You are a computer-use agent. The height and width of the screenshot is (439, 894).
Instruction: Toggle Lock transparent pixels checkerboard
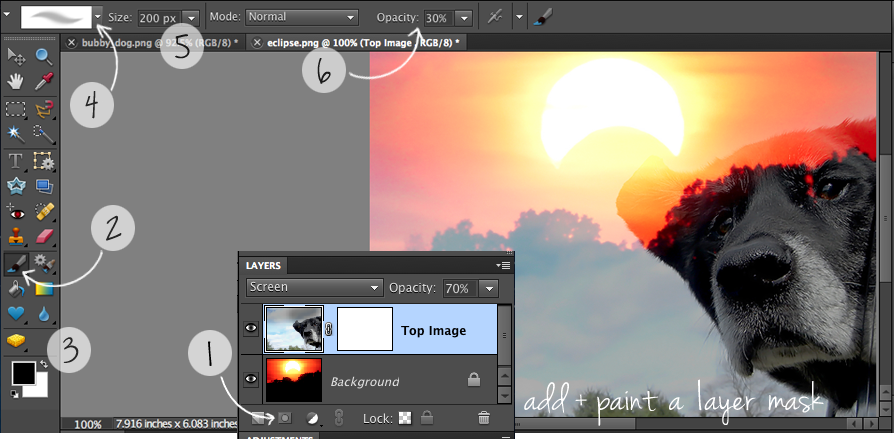(x=405, y=418)
